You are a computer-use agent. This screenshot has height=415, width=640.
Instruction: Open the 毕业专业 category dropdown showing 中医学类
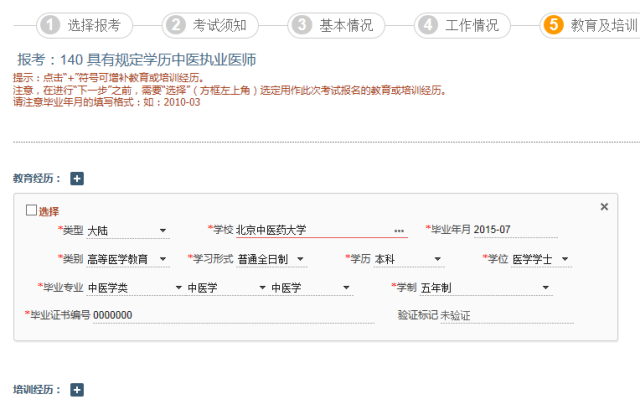point(136,288)
